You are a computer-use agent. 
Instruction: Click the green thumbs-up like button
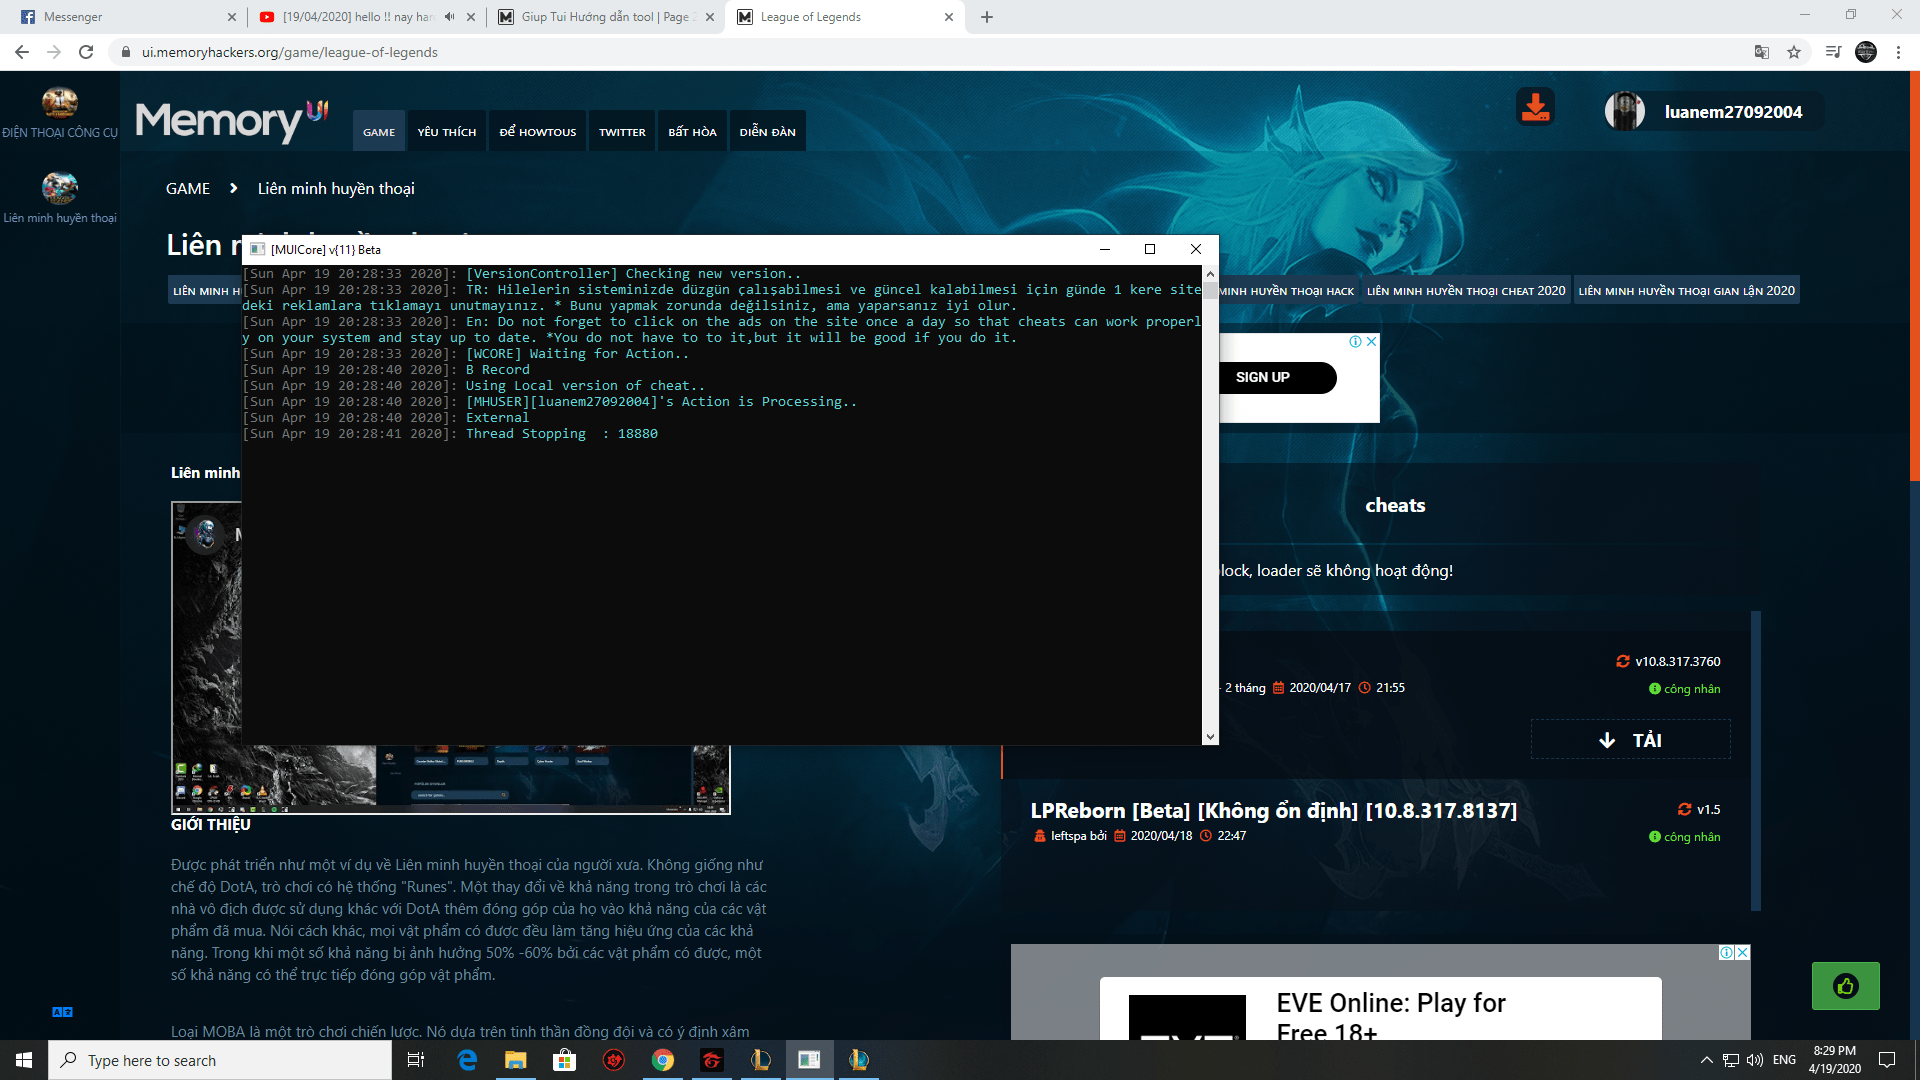[x=1845, y=986]
